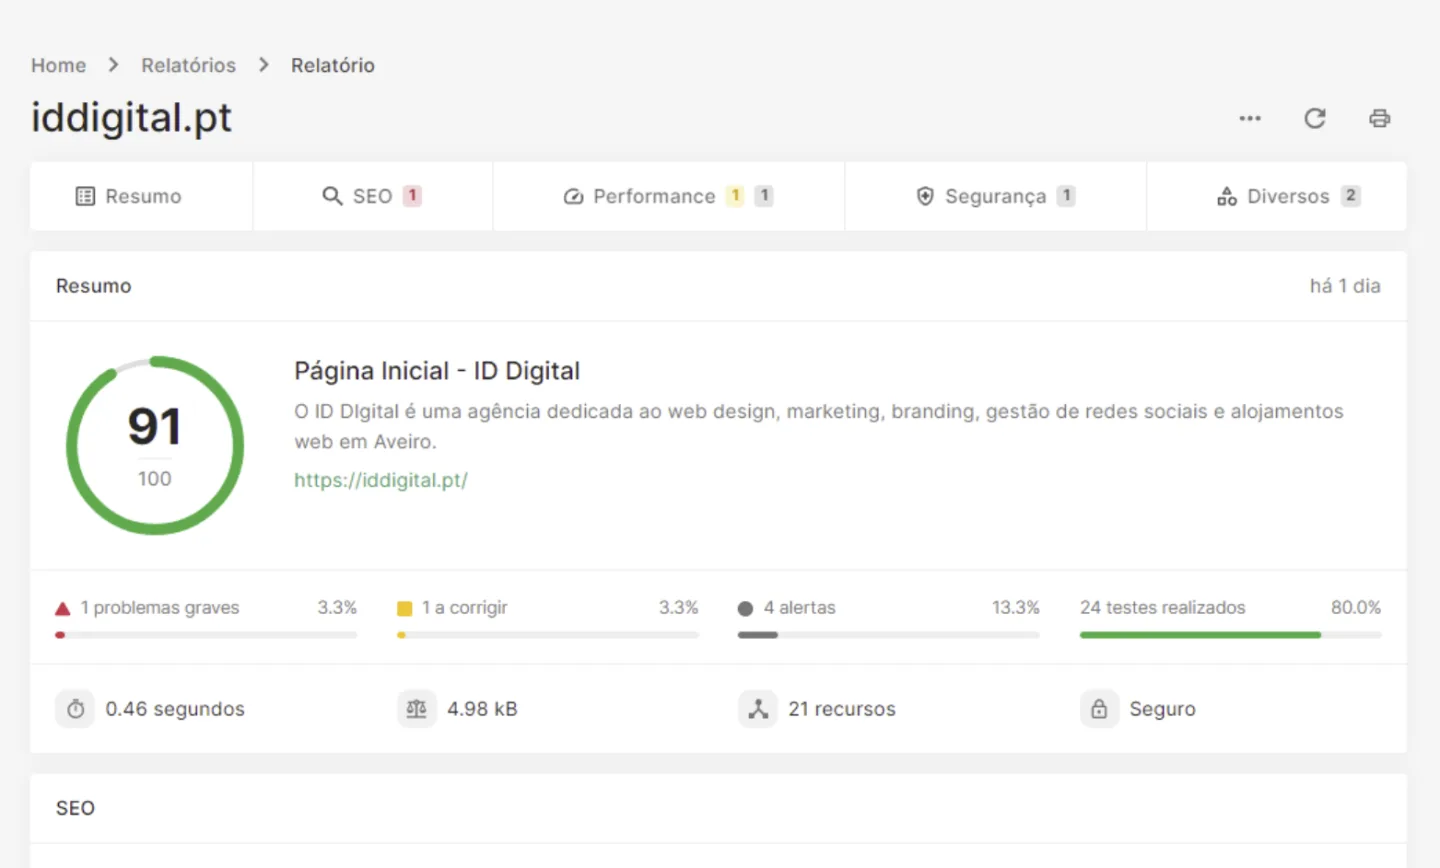Click the '1 problemas graves' progress bar

tap(206, 635)
